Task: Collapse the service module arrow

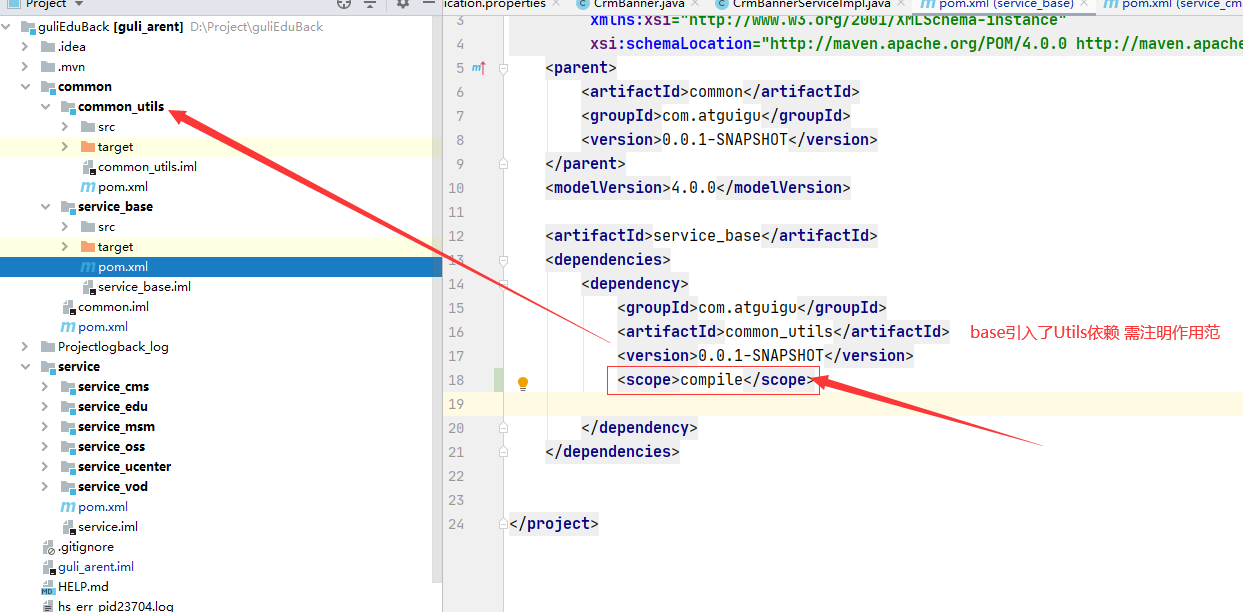Action: point(26,367)
